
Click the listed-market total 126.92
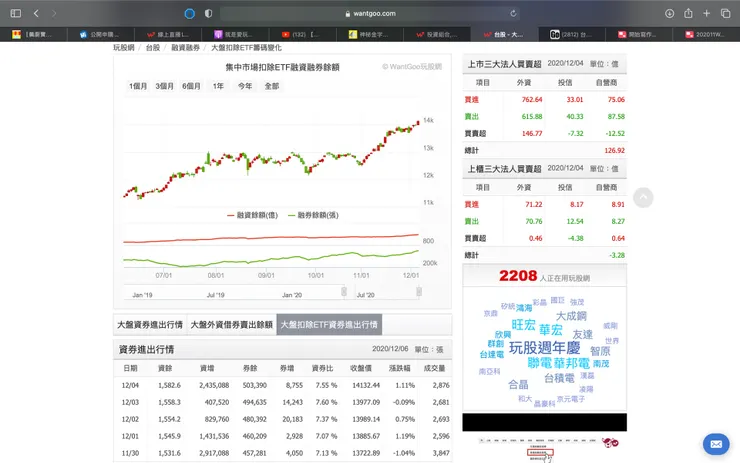coord(614,151)
